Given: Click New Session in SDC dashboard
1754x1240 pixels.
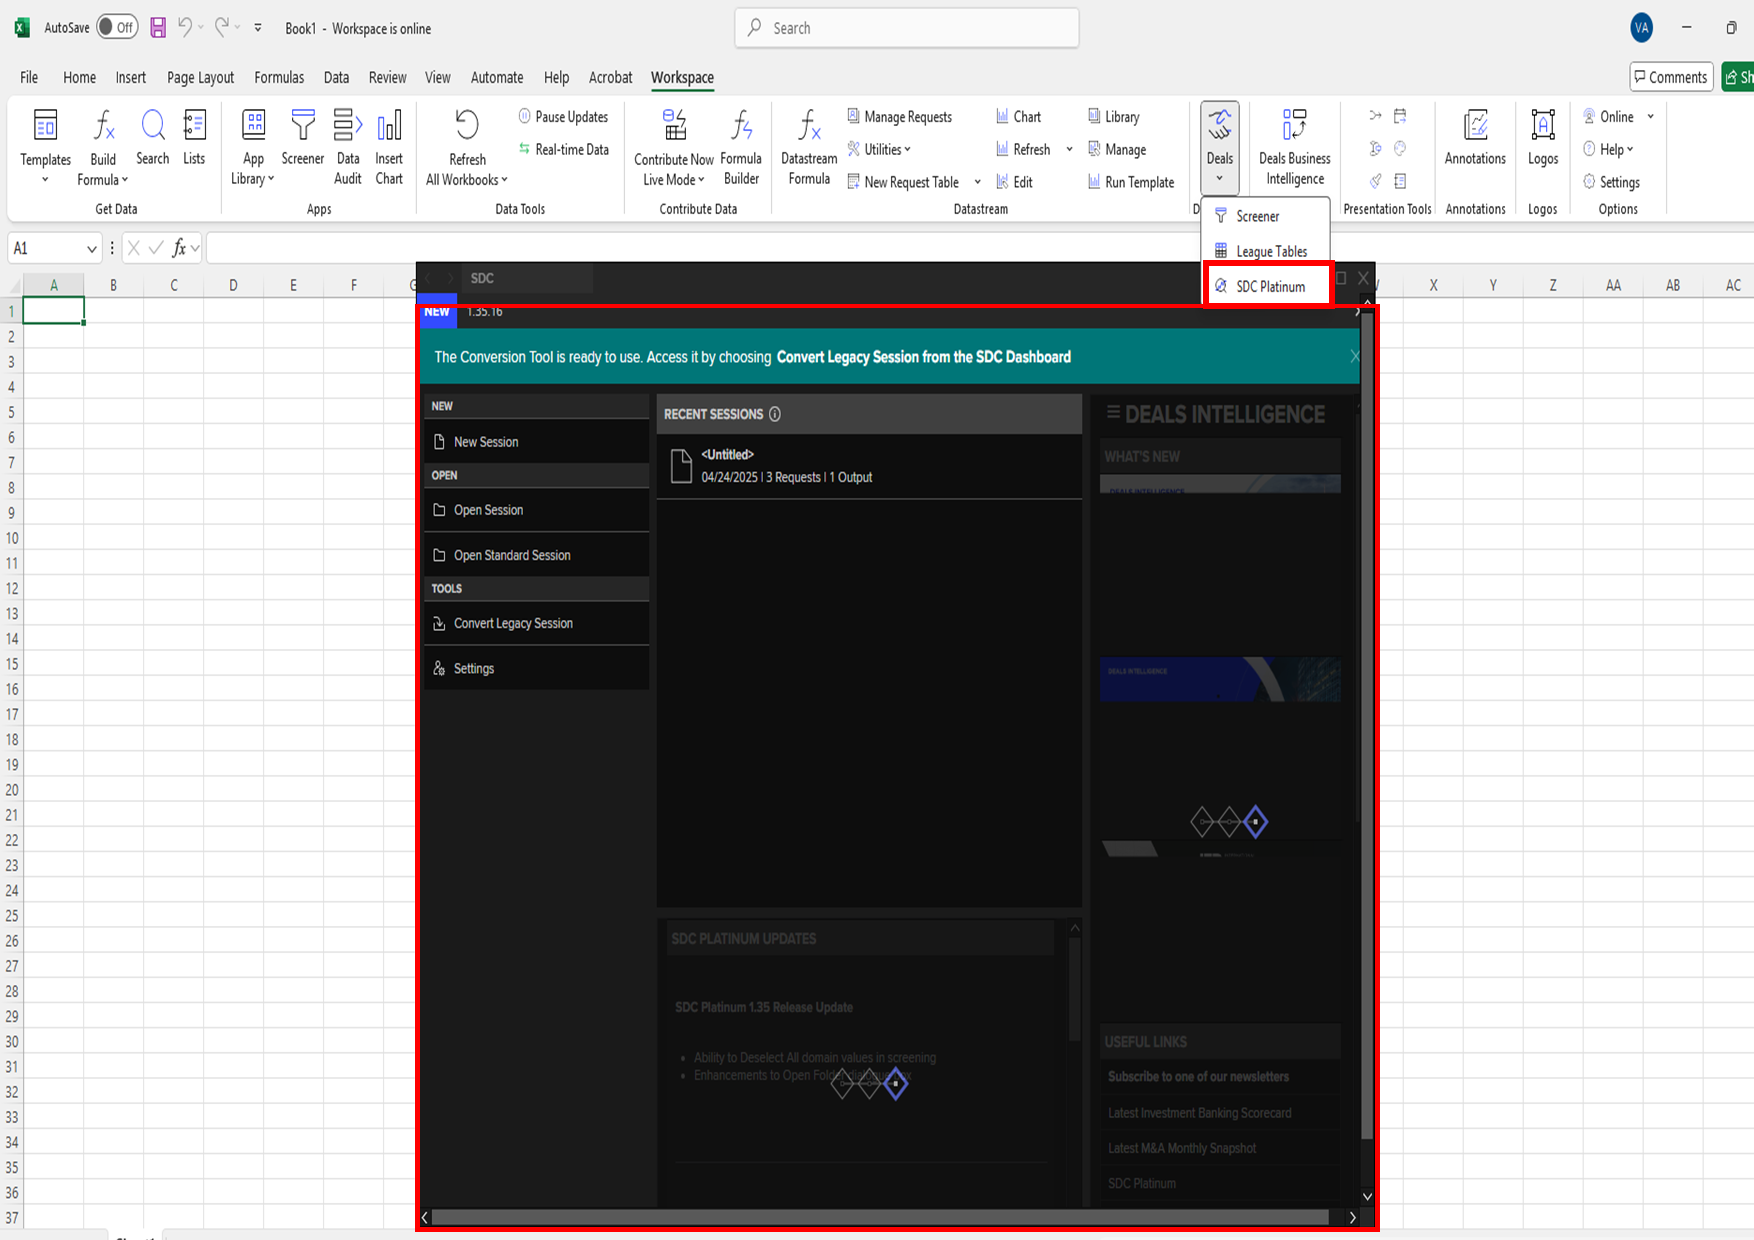Looking at the screenshot, I should tap(486, 442).
